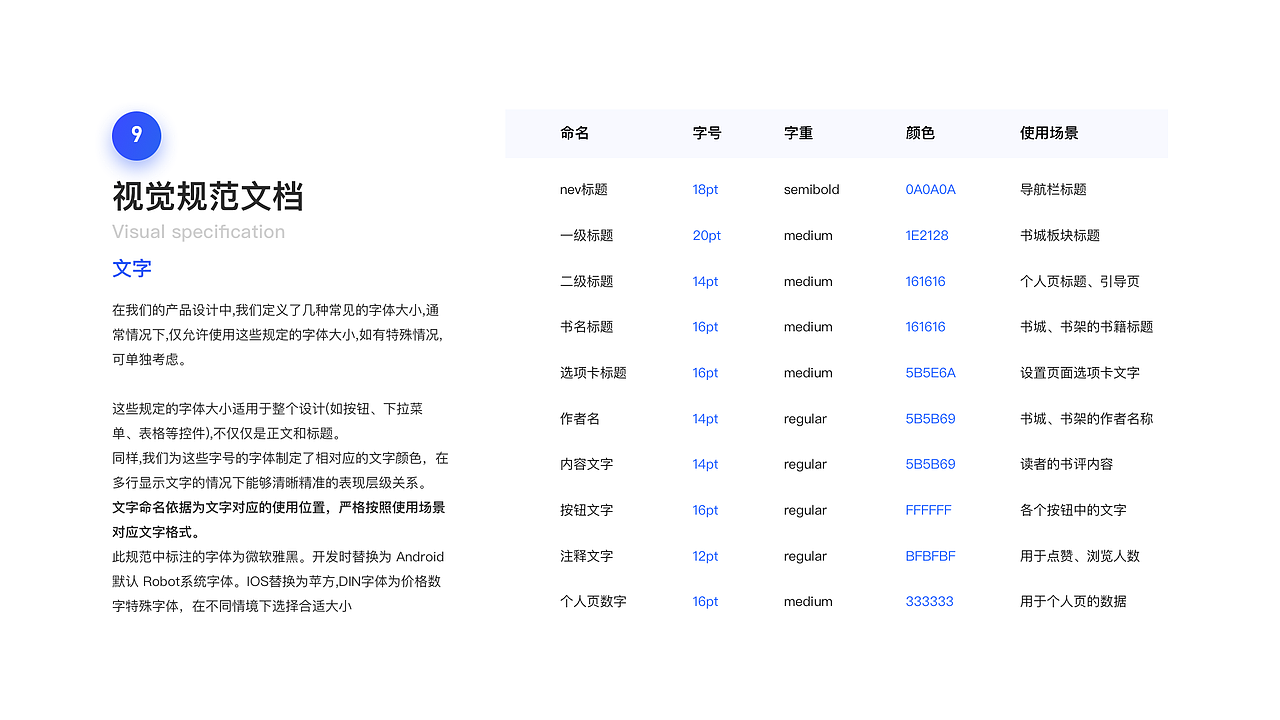The height and width of the screenshot is (720, 1280).
Task: Click the blue circular number 9 badge
Action: 136,136
